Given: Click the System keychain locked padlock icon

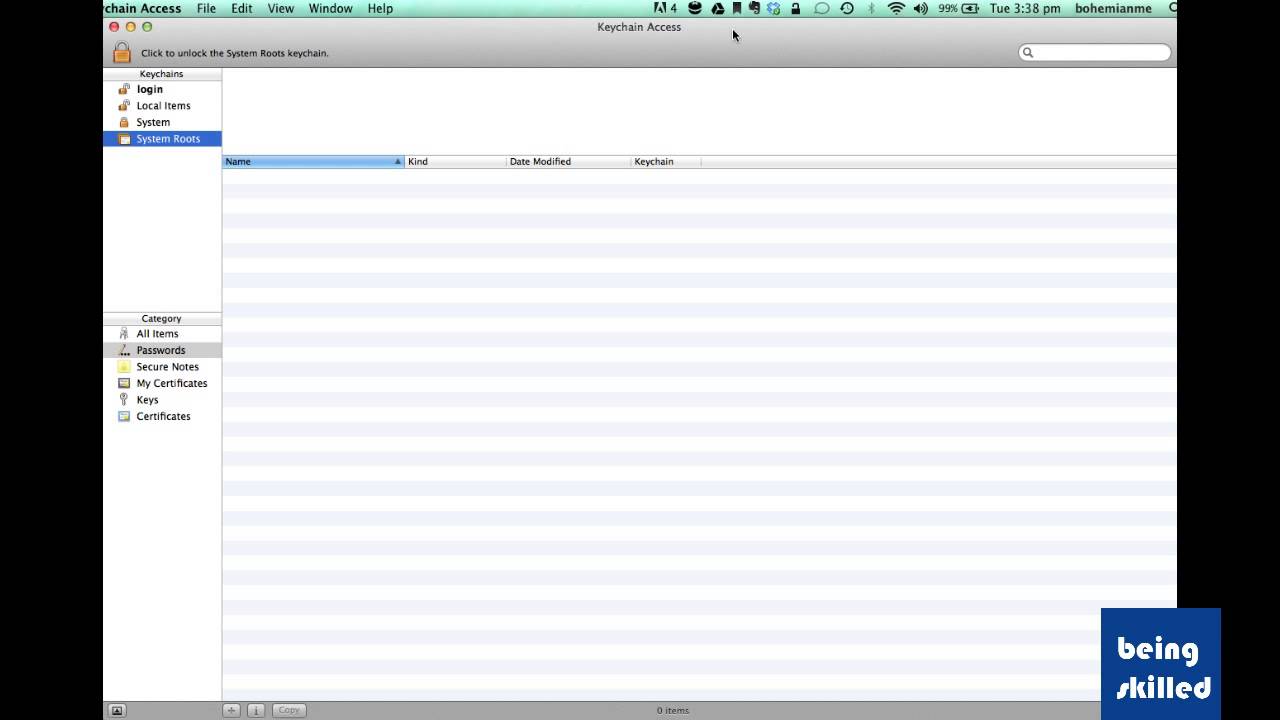Looking at the screenshot, I should [124, 122].
